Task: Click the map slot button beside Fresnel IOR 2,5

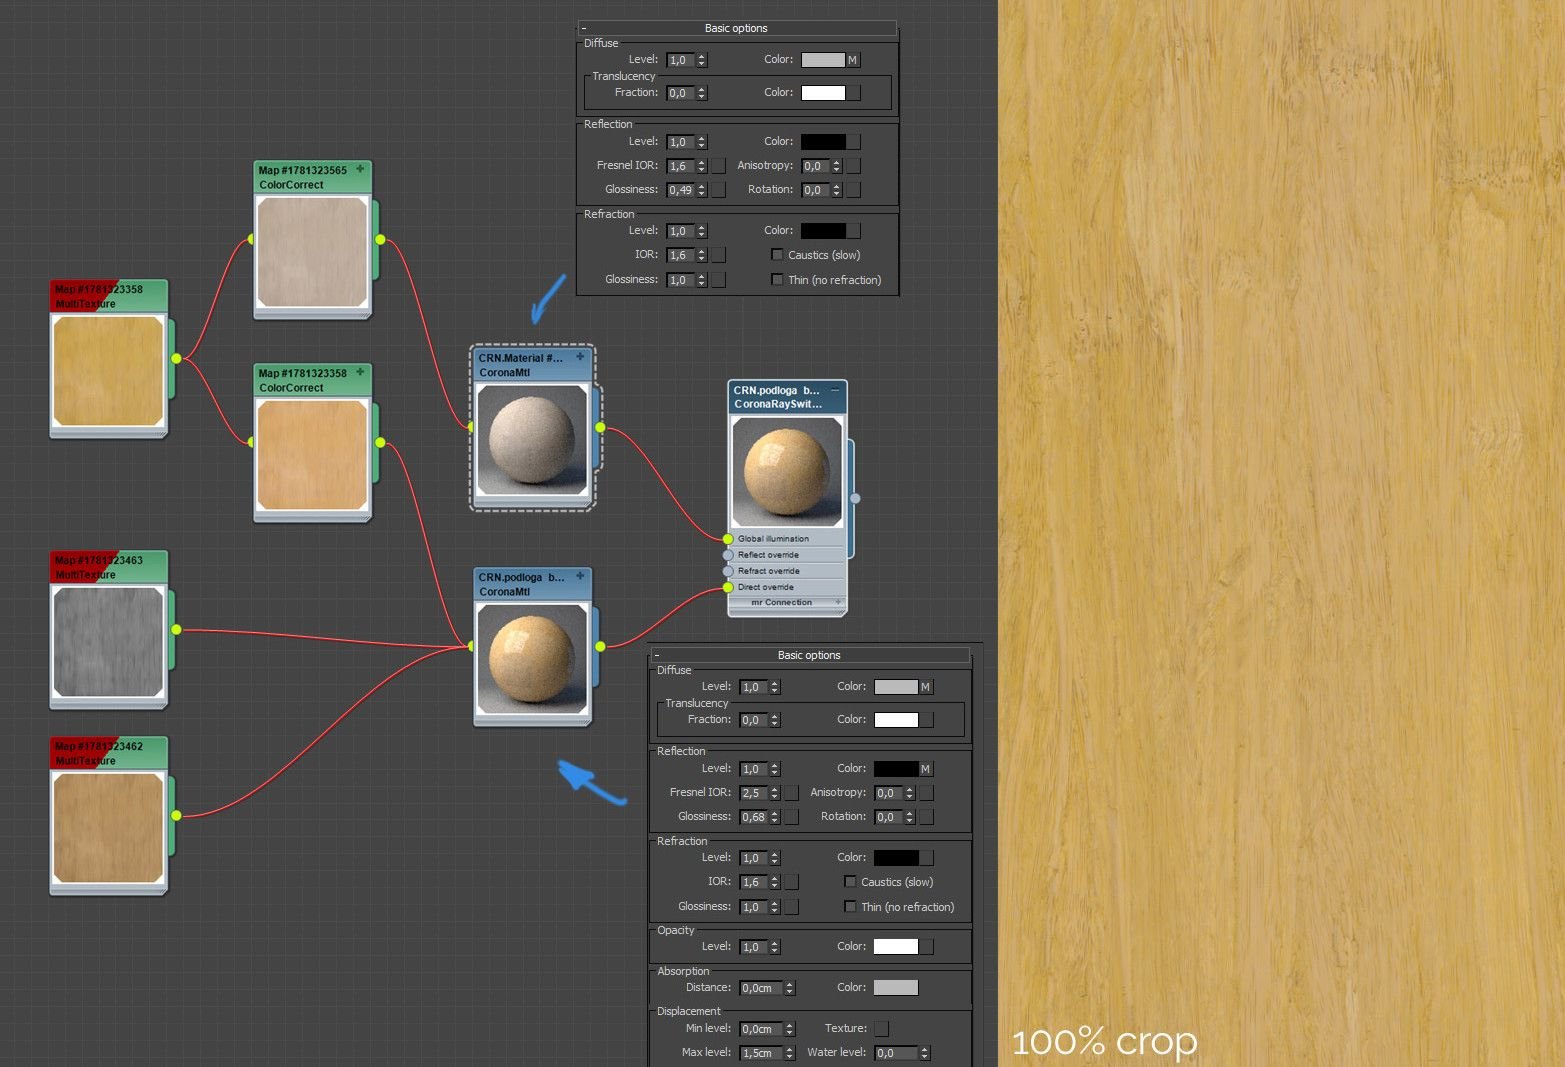Action: click(x=792, y=793)
